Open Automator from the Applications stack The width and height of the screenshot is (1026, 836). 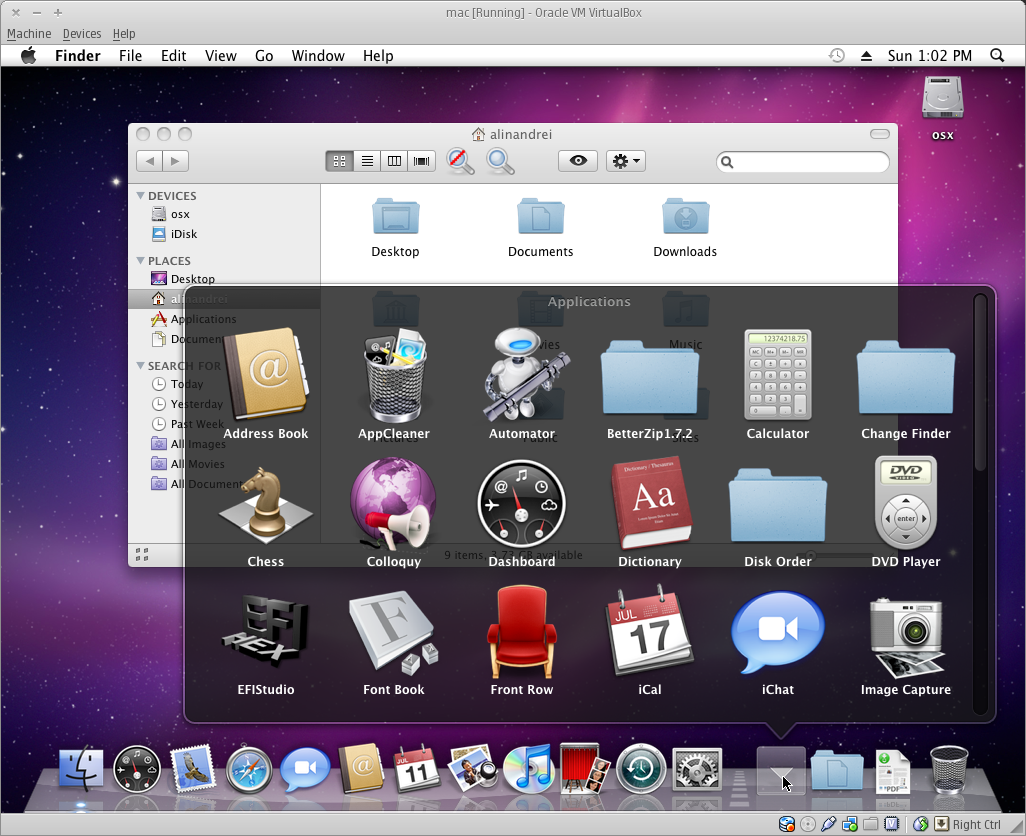(521, 378)
